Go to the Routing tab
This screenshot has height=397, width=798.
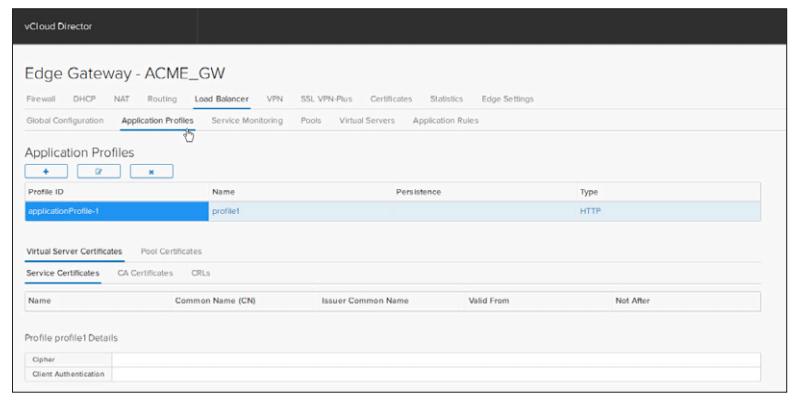(x=162, y=99)
